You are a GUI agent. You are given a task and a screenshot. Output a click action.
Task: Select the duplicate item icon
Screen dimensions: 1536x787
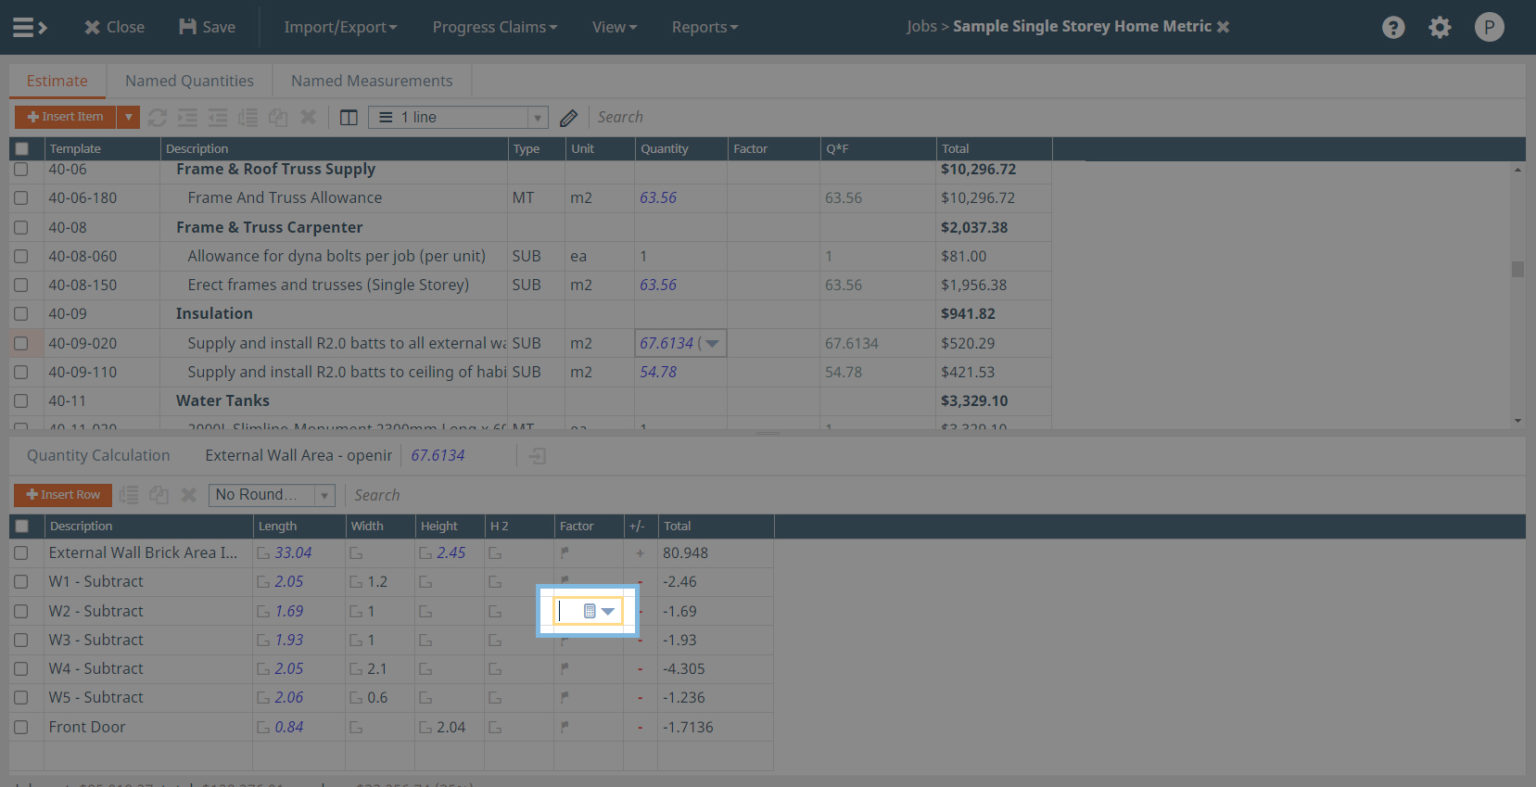coord(277,117)
